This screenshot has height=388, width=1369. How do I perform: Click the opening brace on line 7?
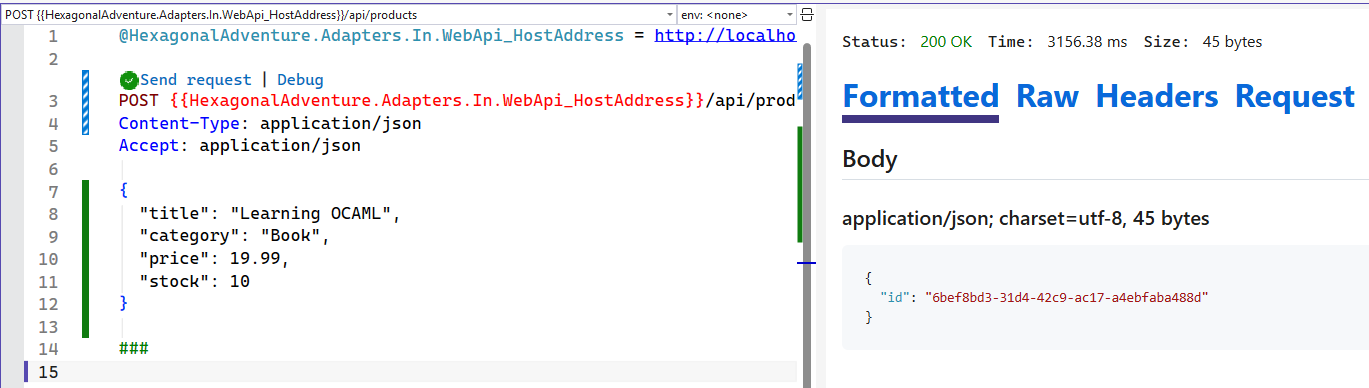pos(123,191)
